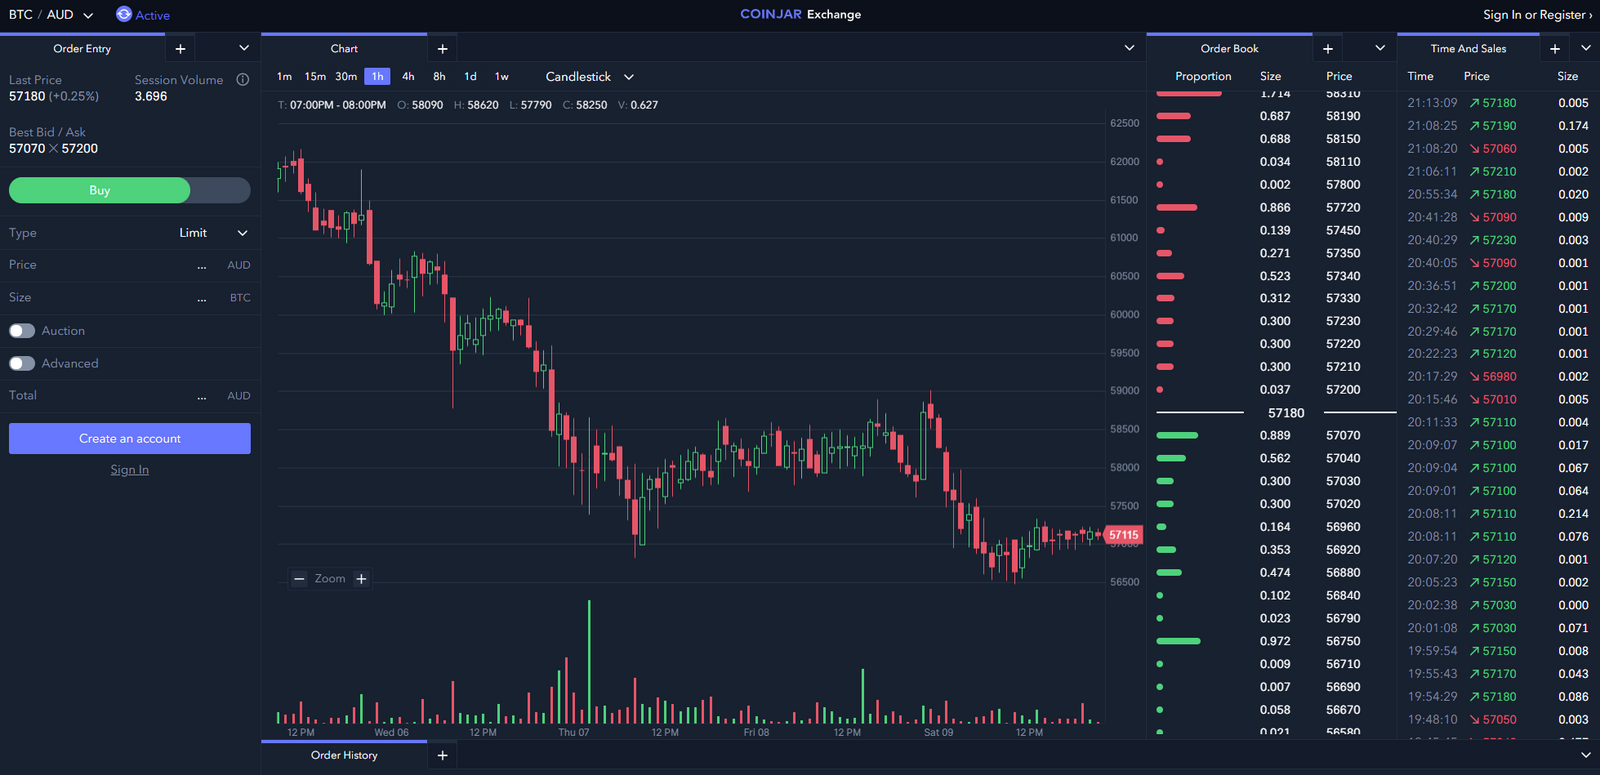
Task: Select bid price 57070 in order book
Action: (x=1343, y=436)
